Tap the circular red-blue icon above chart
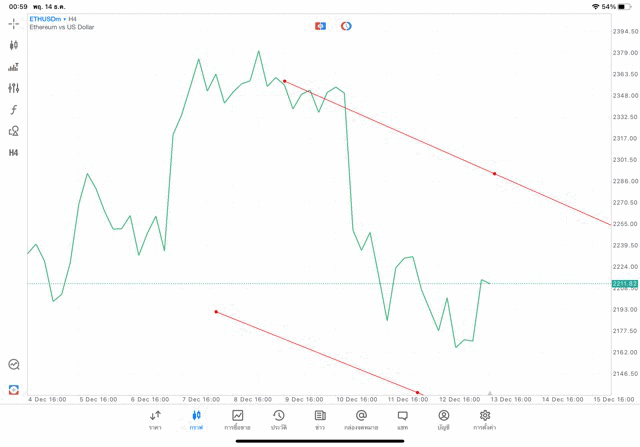 [x=346, y=26]
